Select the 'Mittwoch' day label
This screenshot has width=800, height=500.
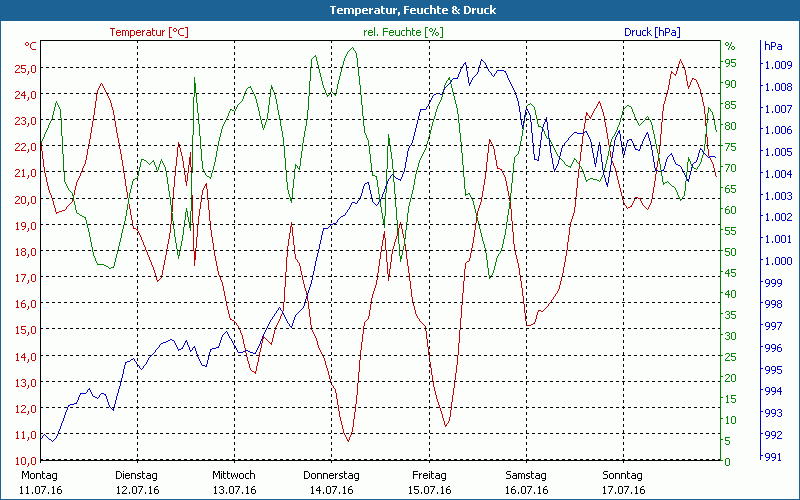coord(233,475)
